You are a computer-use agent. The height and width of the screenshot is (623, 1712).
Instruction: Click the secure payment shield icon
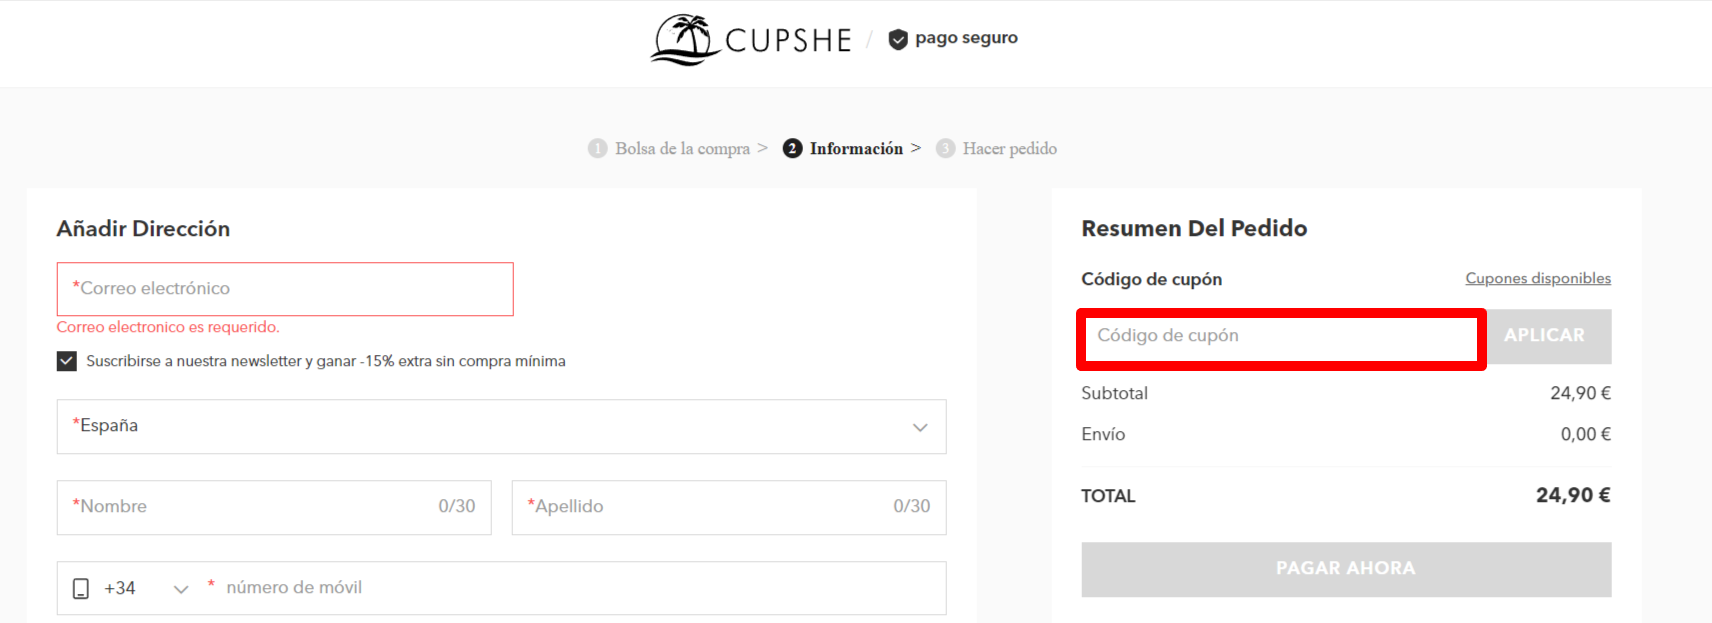898,39
